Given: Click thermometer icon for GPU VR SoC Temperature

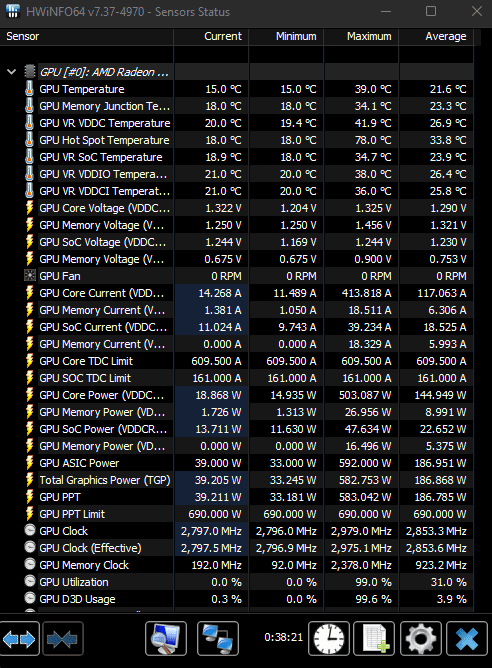Looking at the screenshot, I should tap(29, 157).
